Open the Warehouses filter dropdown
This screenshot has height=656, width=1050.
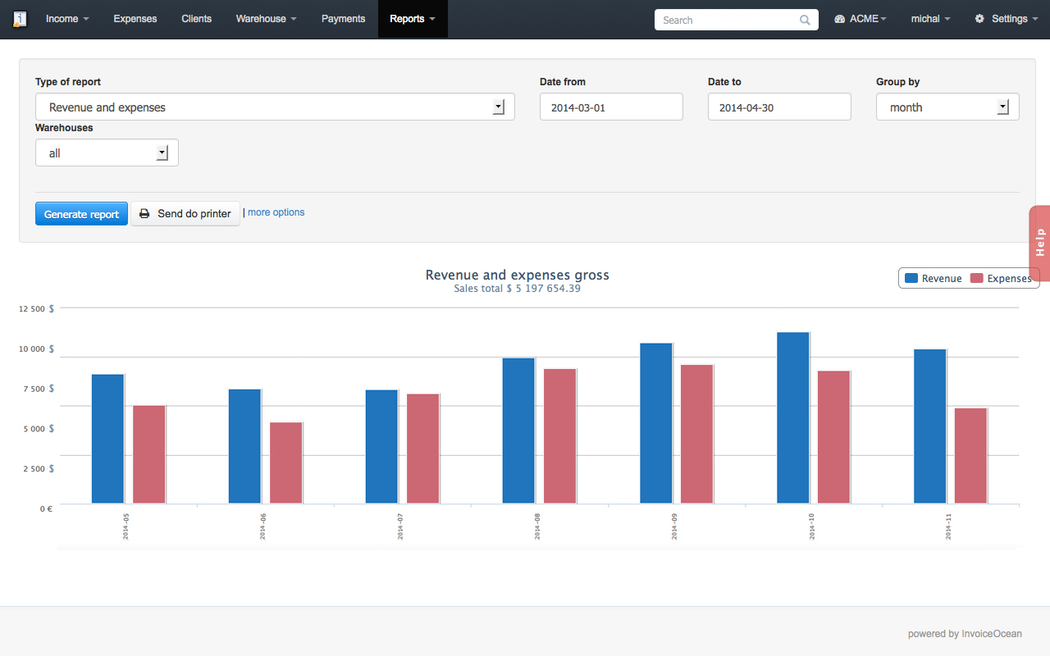tap(107, 153)
